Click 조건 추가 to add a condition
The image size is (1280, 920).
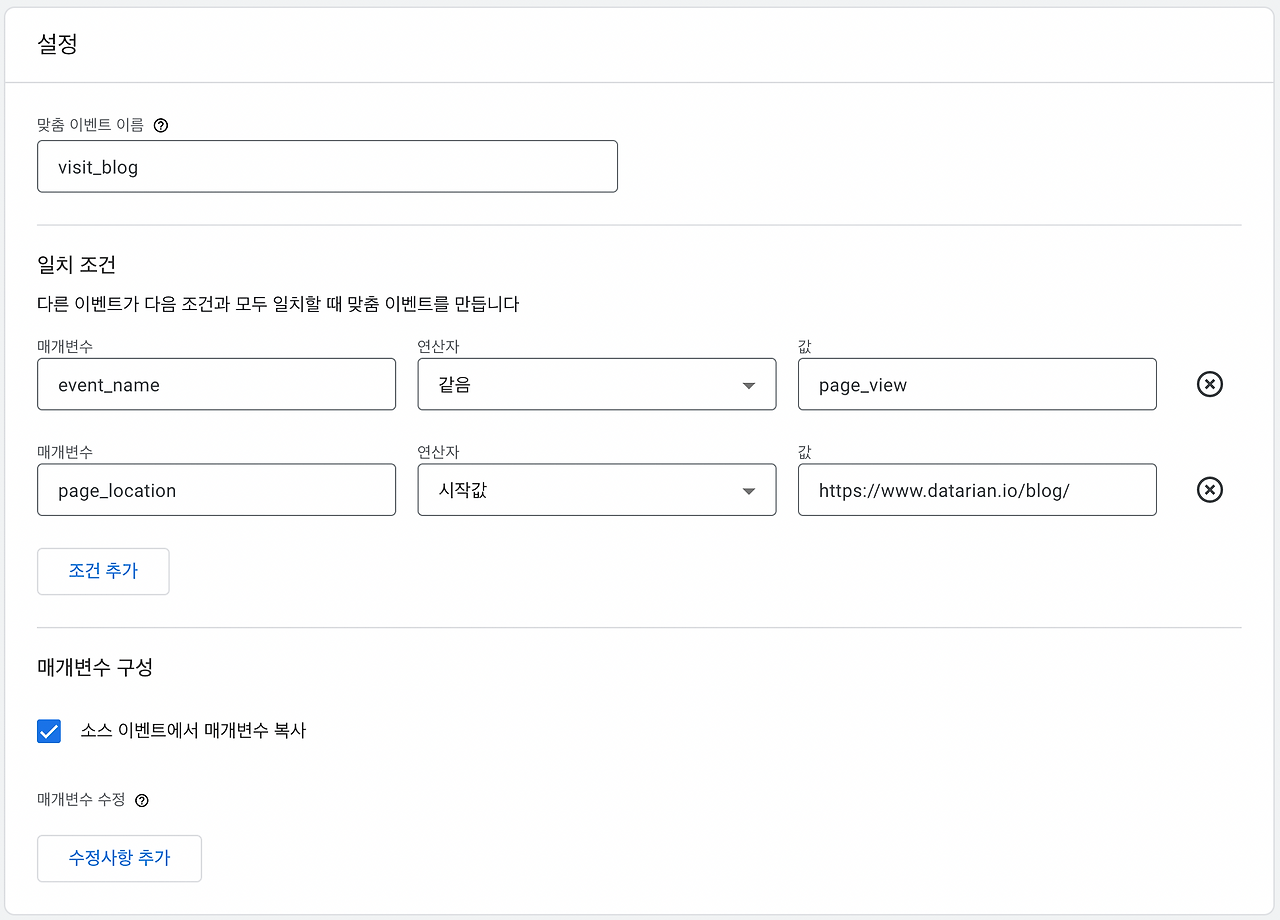pos(102,571)
